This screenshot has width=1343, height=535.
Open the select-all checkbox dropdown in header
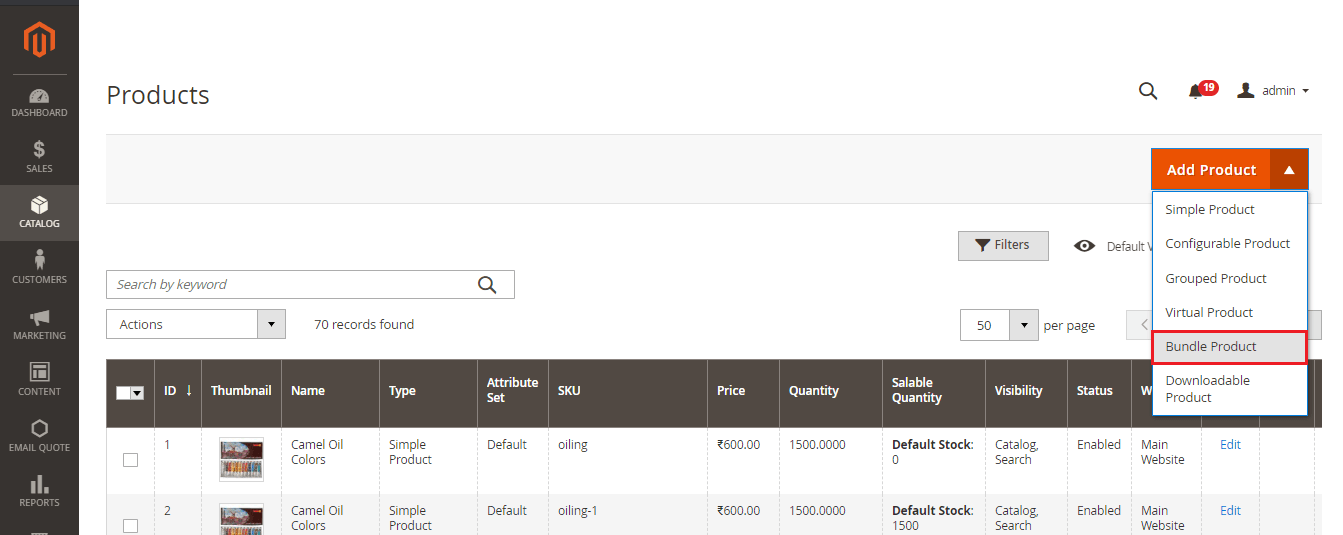tap(130, 393)
